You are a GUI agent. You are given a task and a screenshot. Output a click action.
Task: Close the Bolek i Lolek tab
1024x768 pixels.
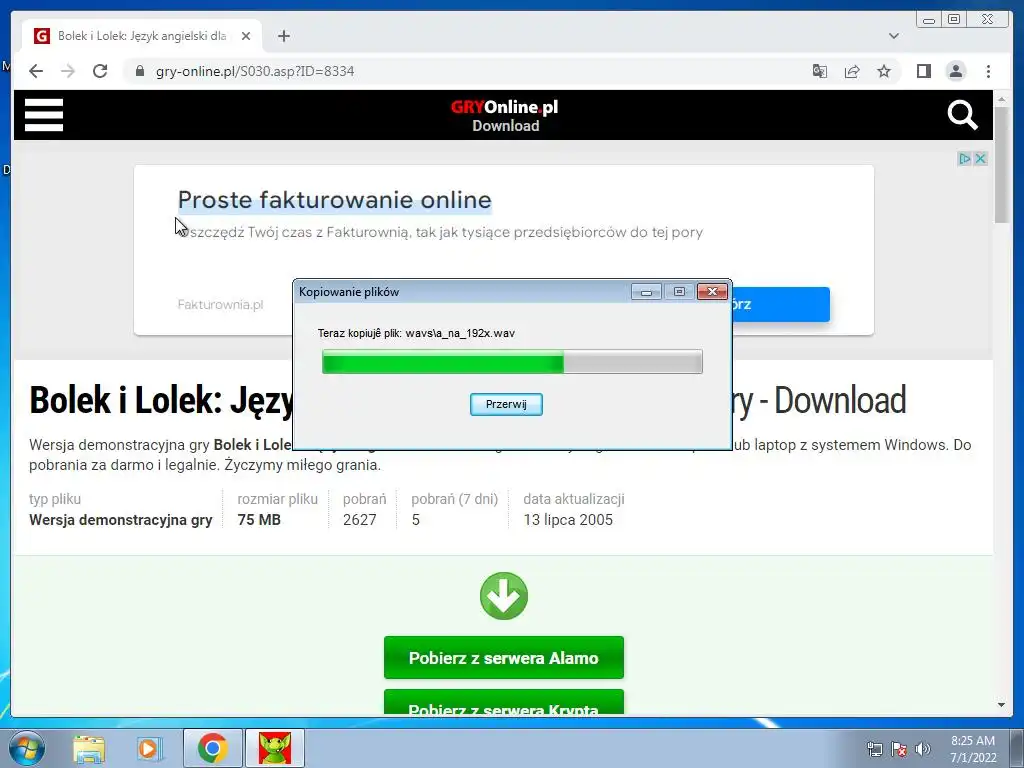[x=246, y=36]
